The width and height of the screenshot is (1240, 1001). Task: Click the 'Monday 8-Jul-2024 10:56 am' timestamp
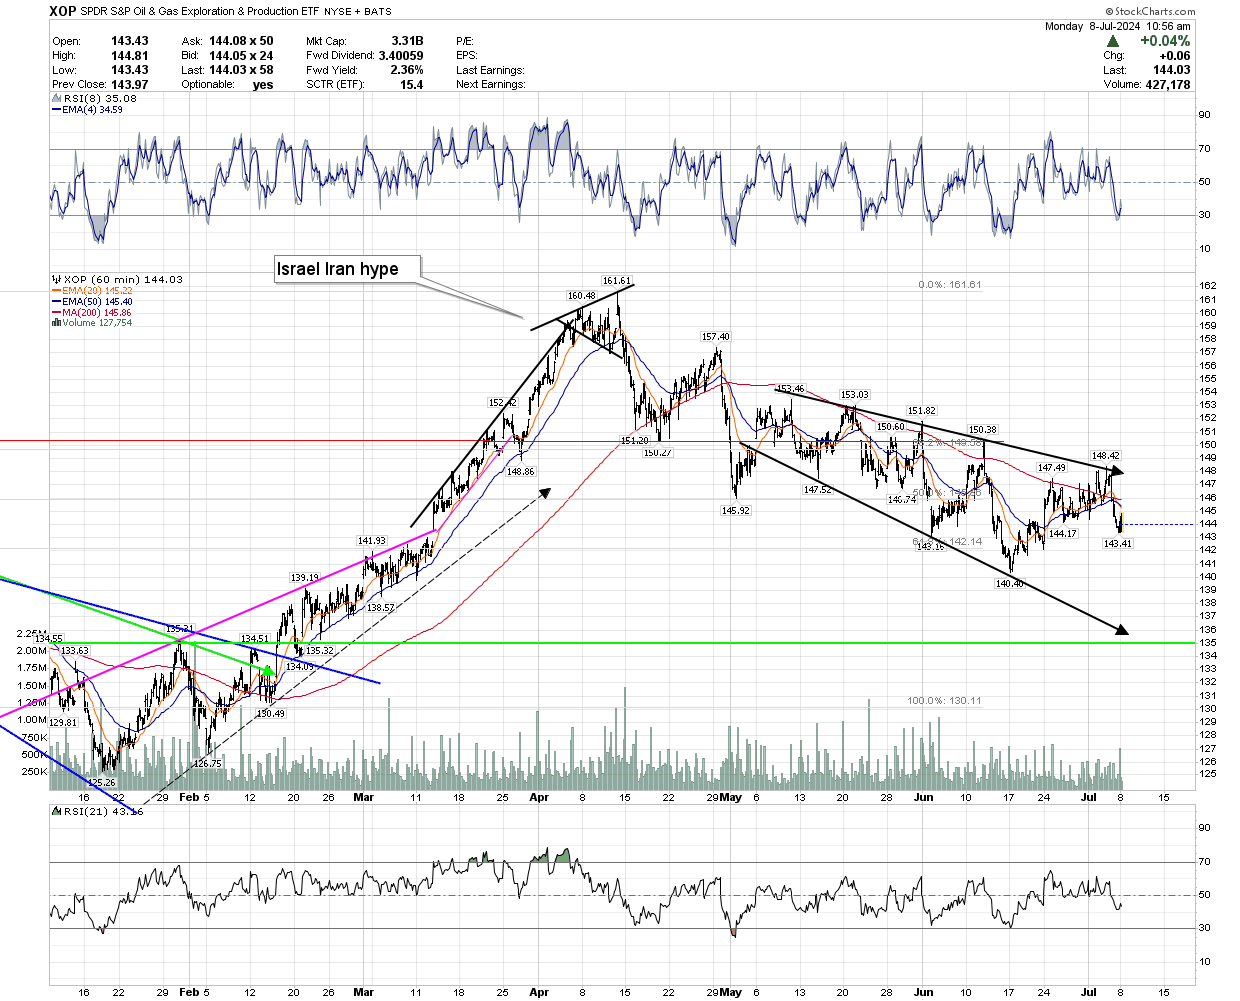(x=1118, y=26)
